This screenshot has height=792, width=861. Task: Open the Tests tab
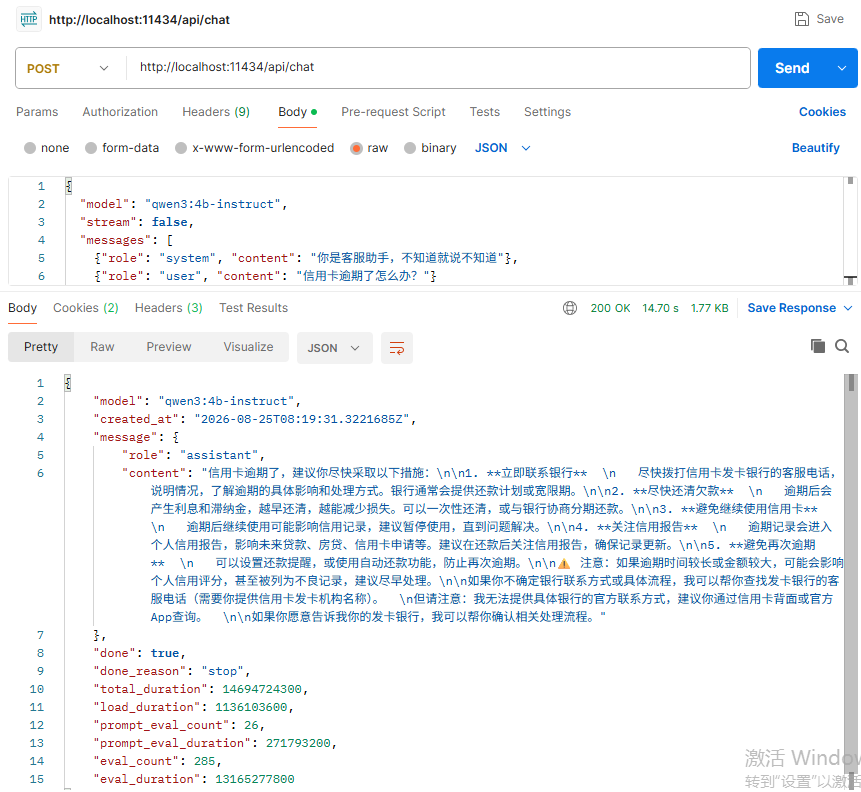tap(484, 111)
